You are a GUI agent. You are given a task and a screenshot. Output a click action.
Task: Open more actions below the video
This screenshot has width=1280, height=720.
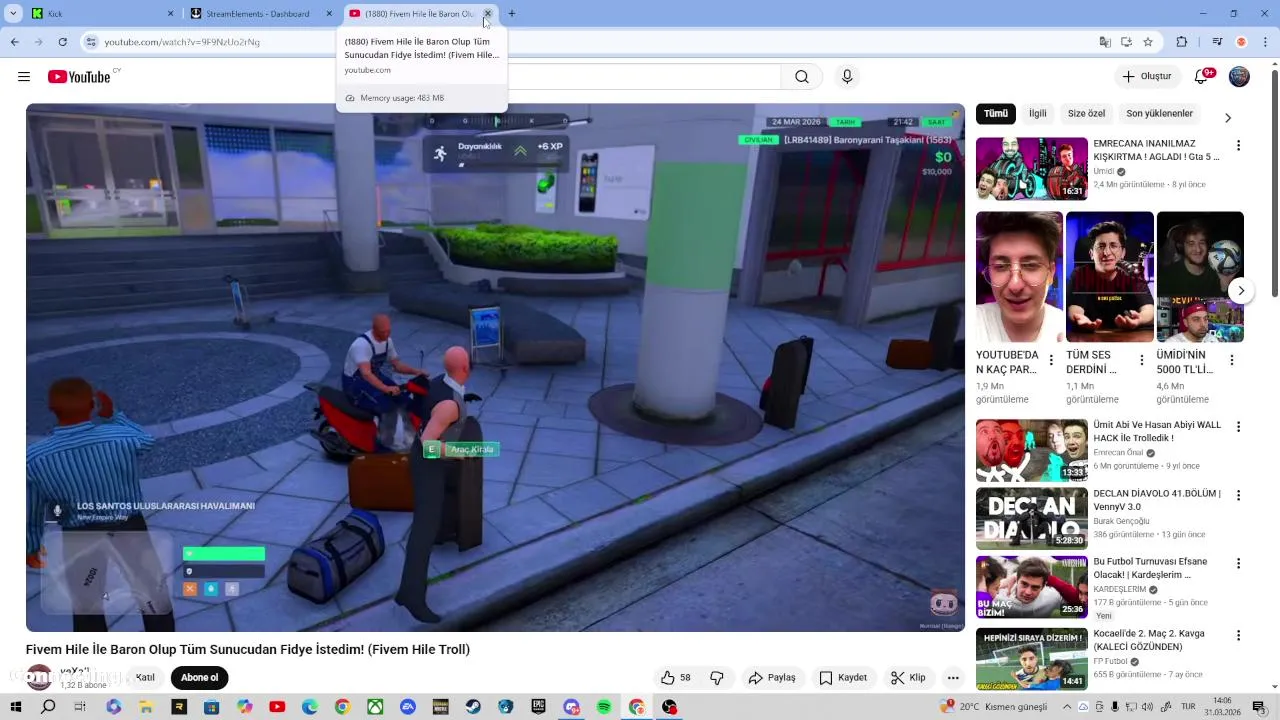[x=953, y=678]
